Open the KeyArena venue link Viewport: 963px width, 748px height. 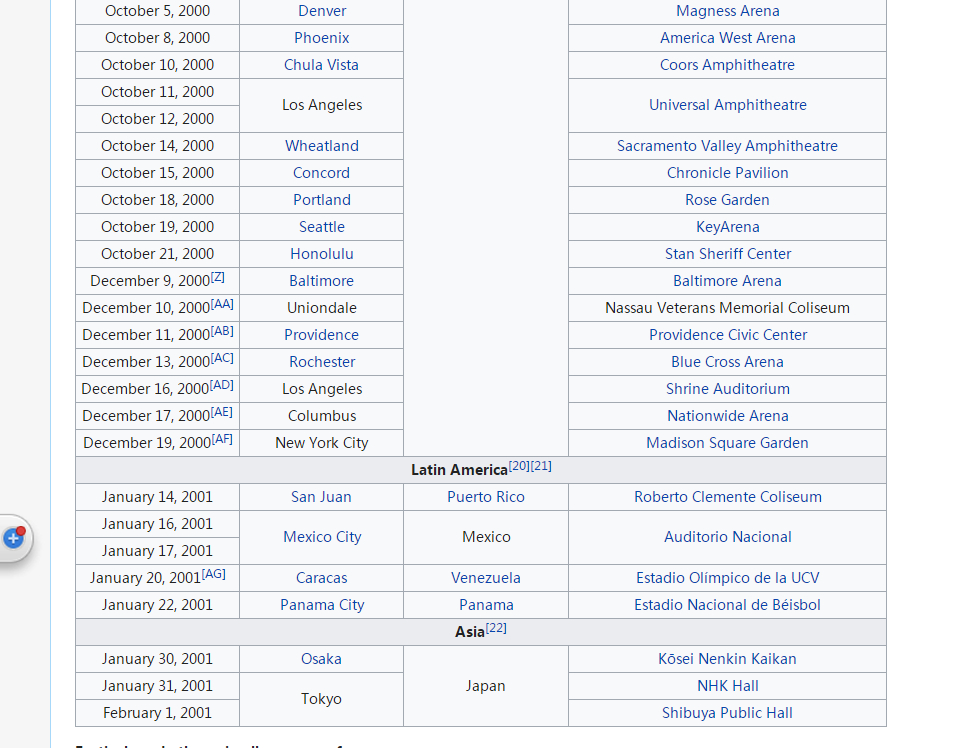[x=728, y=227]
